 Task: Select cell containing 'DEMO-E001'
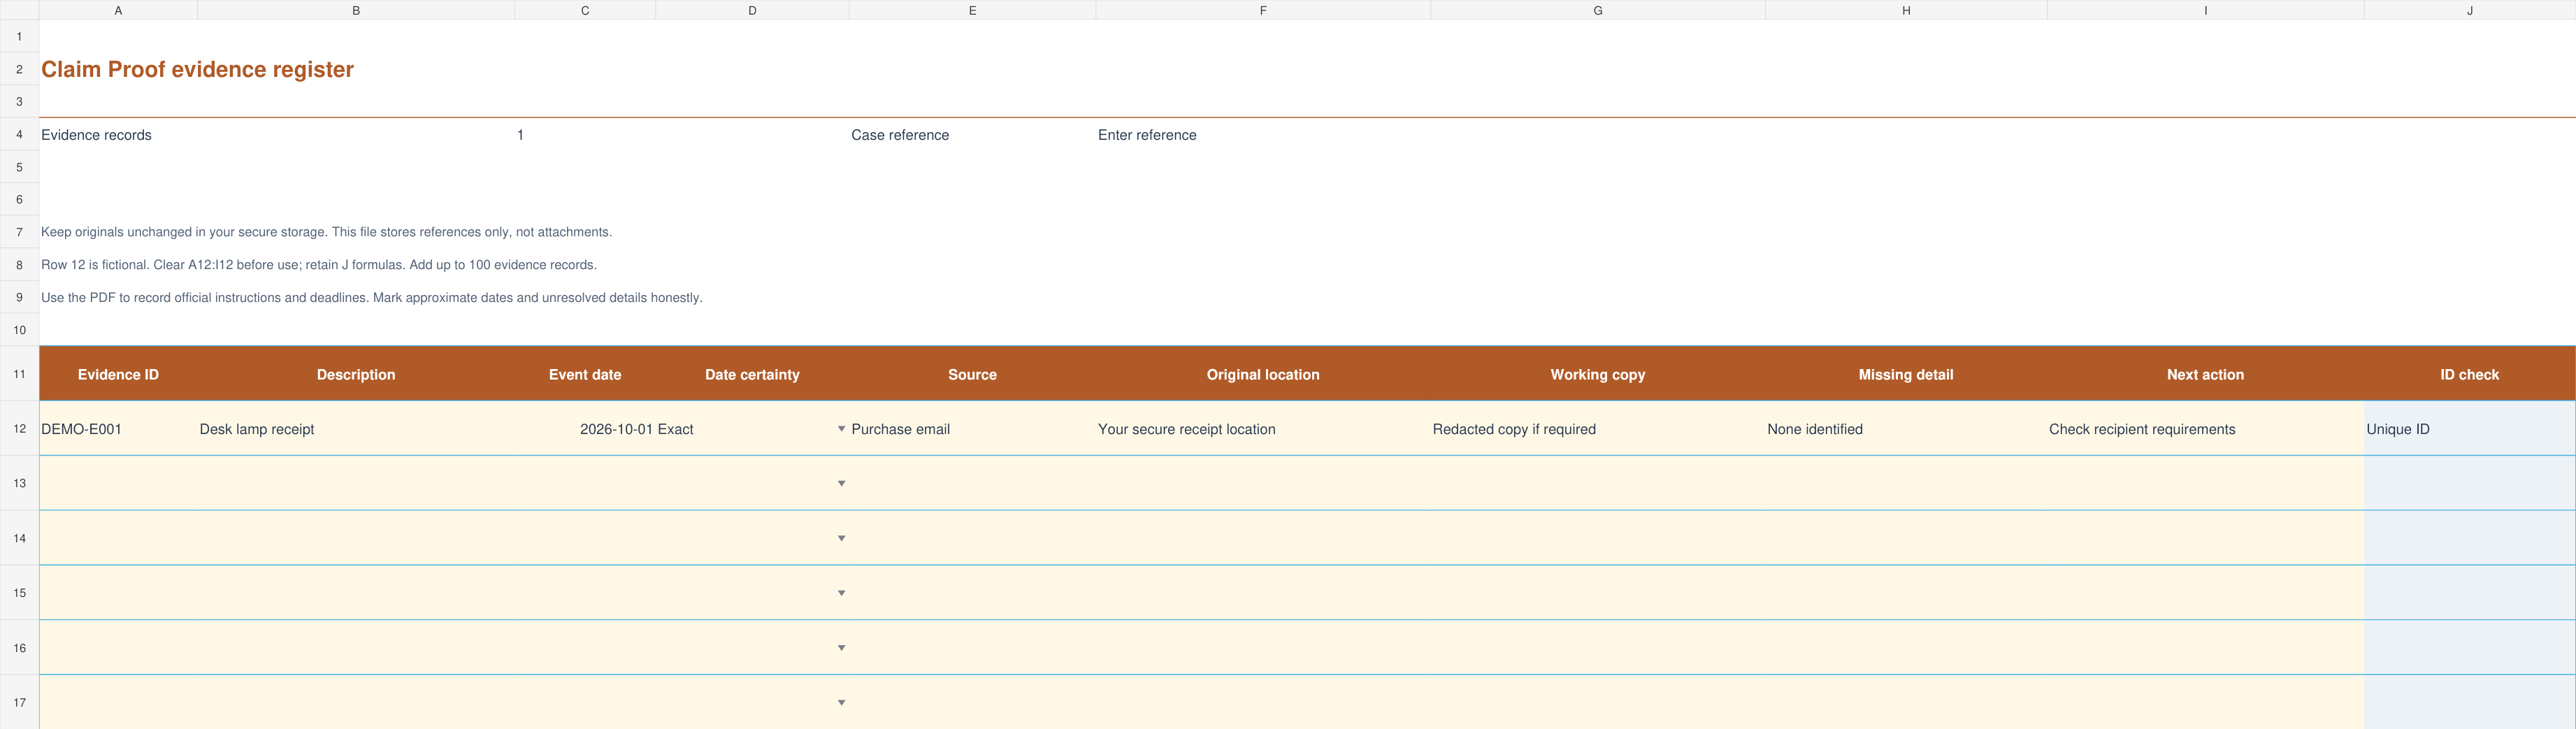[x=118, y=429]
